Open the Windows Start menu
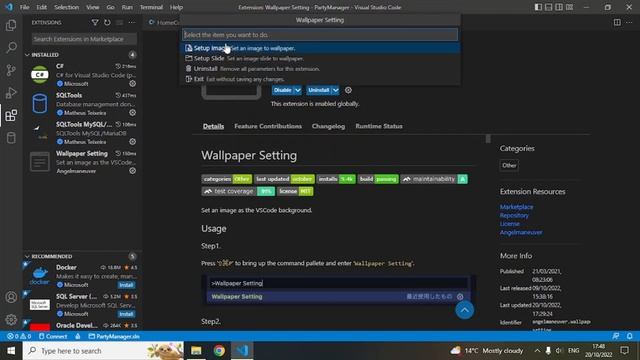The image size is (640, 360). 11,351
